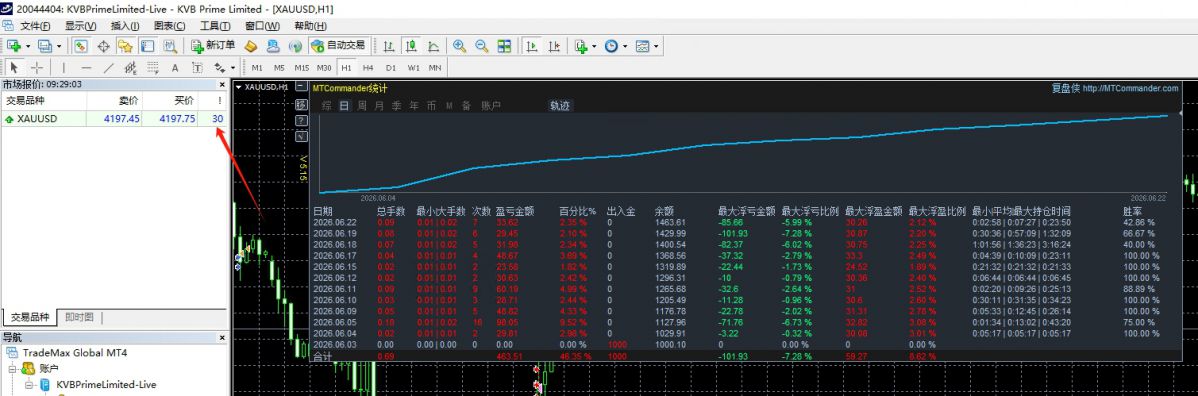This screenshot has width=1198, height=396.
Task: Switch to MN timeframe
Action: pos(435,68)
